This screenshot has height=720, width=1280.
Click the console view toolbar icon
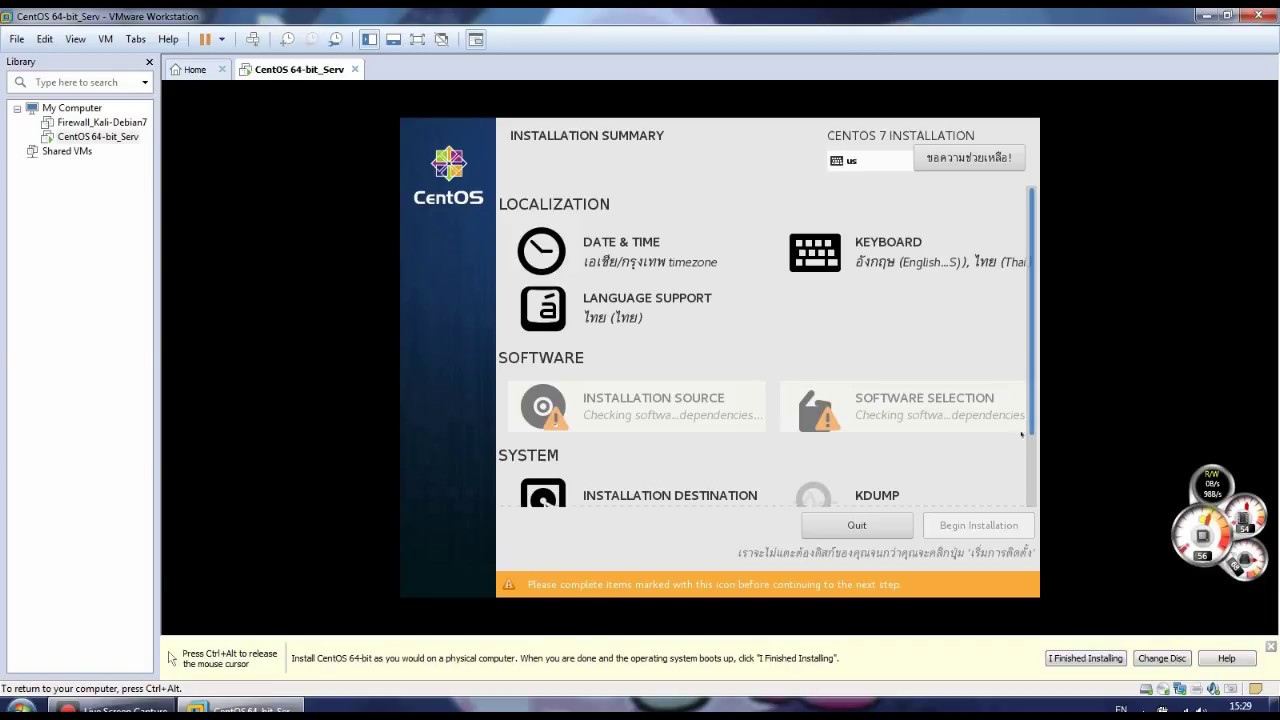tap(476, 39)
